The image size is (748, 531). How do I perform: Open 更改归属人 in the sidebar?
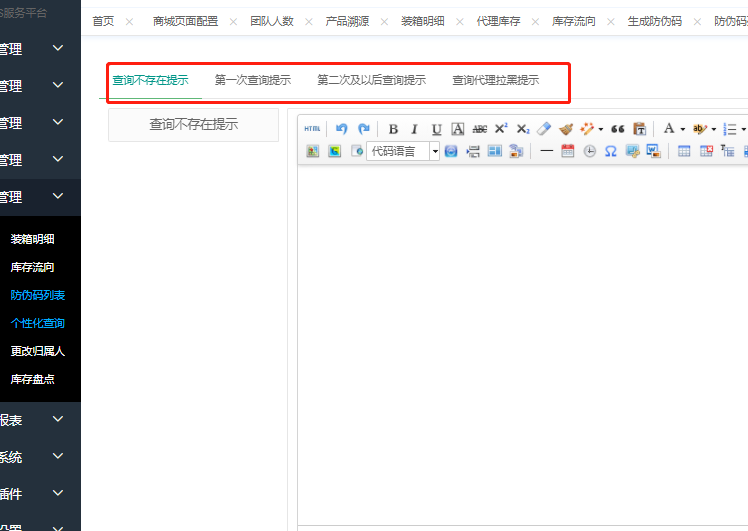[x=37, y=351]
